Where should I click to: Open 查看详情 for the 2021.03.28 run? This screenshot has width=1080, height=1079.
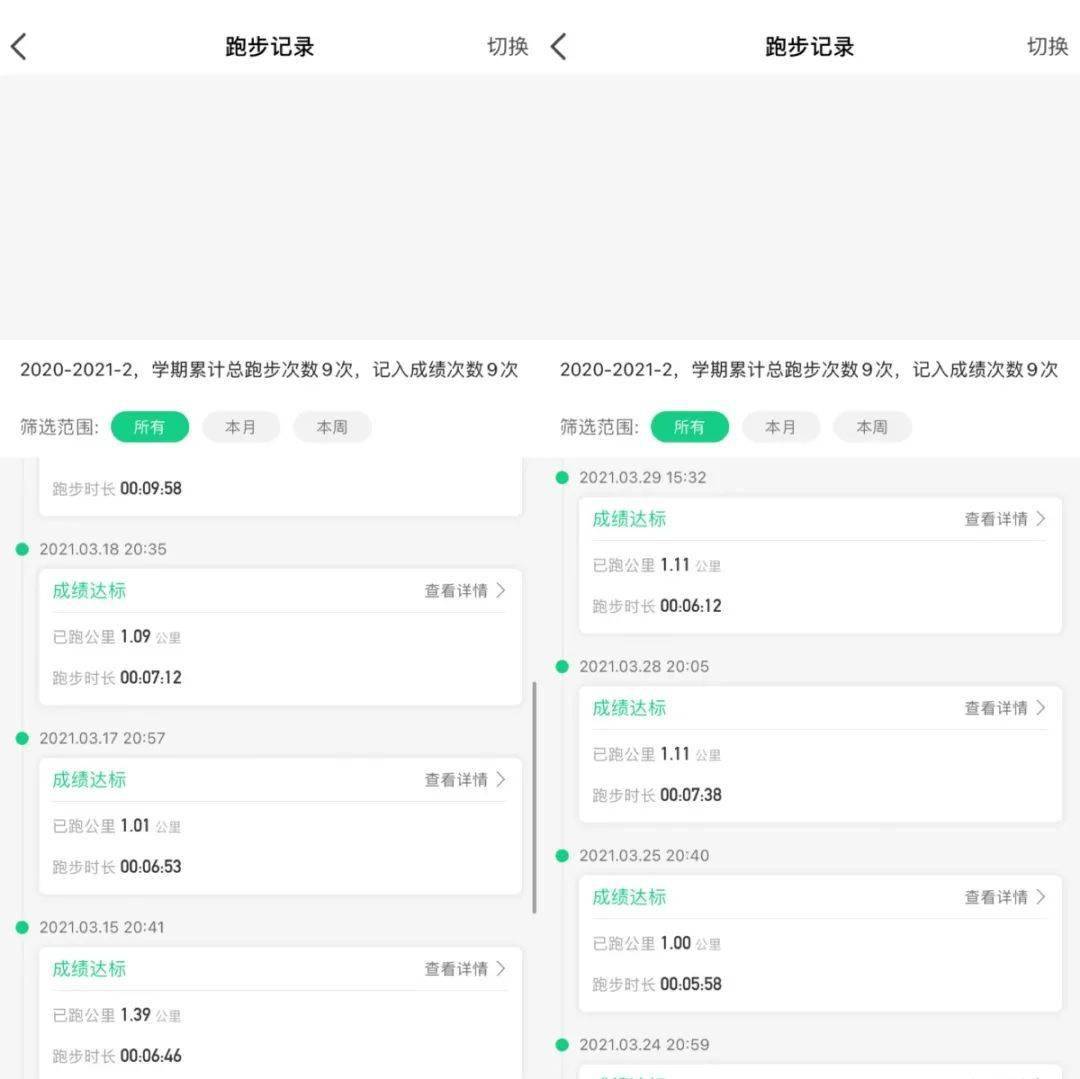tap(1005, 708)
